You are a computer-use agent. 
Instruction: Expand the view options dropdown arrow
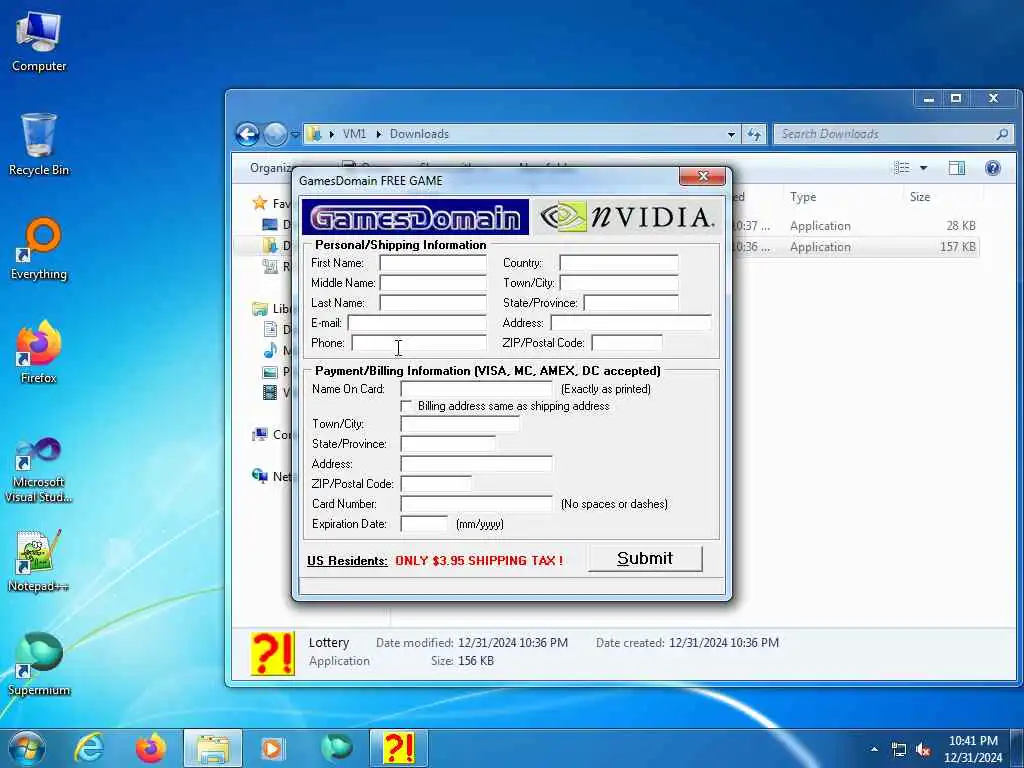(x=923, y=168)
